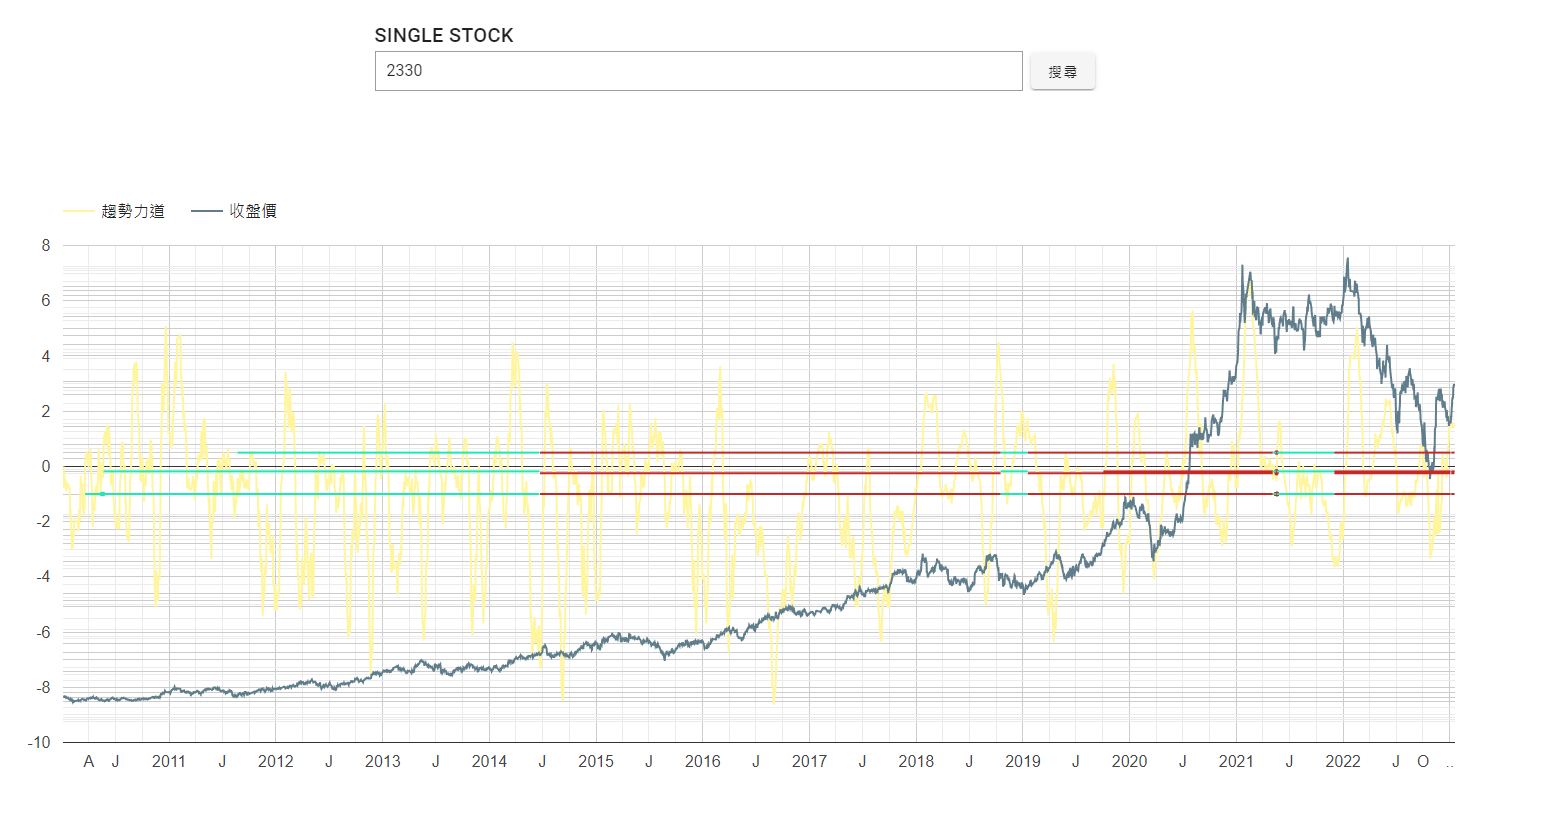
Task: Select the 2019 label on the x-axis
Action: [1022, 762]
